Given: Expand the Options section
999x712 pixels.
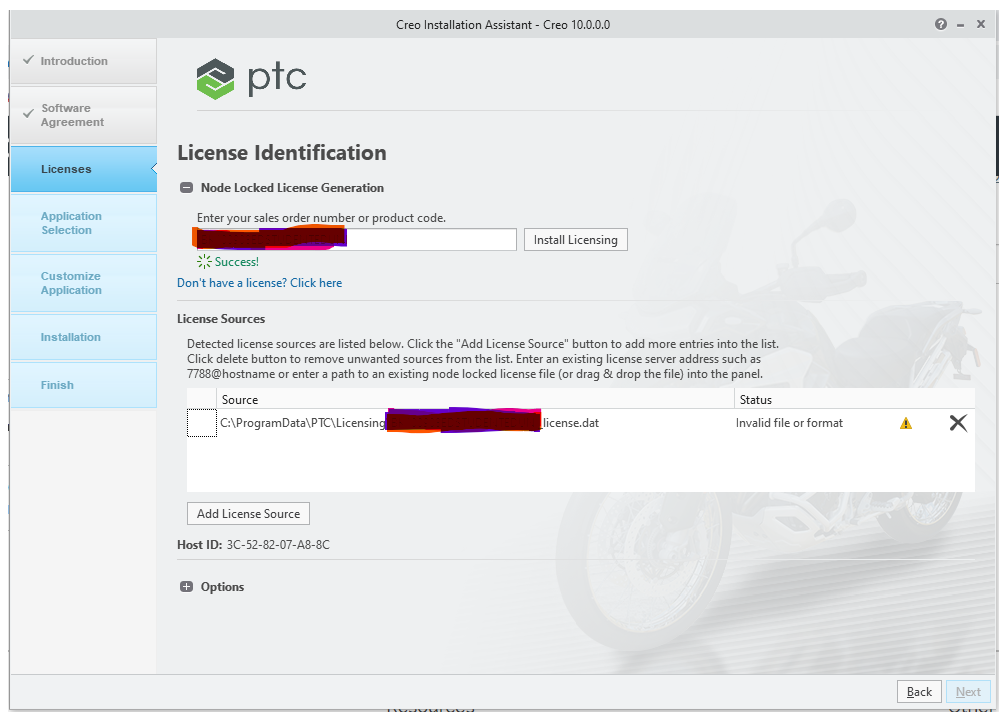Looking at the screenshot, I should click(186, 586).
